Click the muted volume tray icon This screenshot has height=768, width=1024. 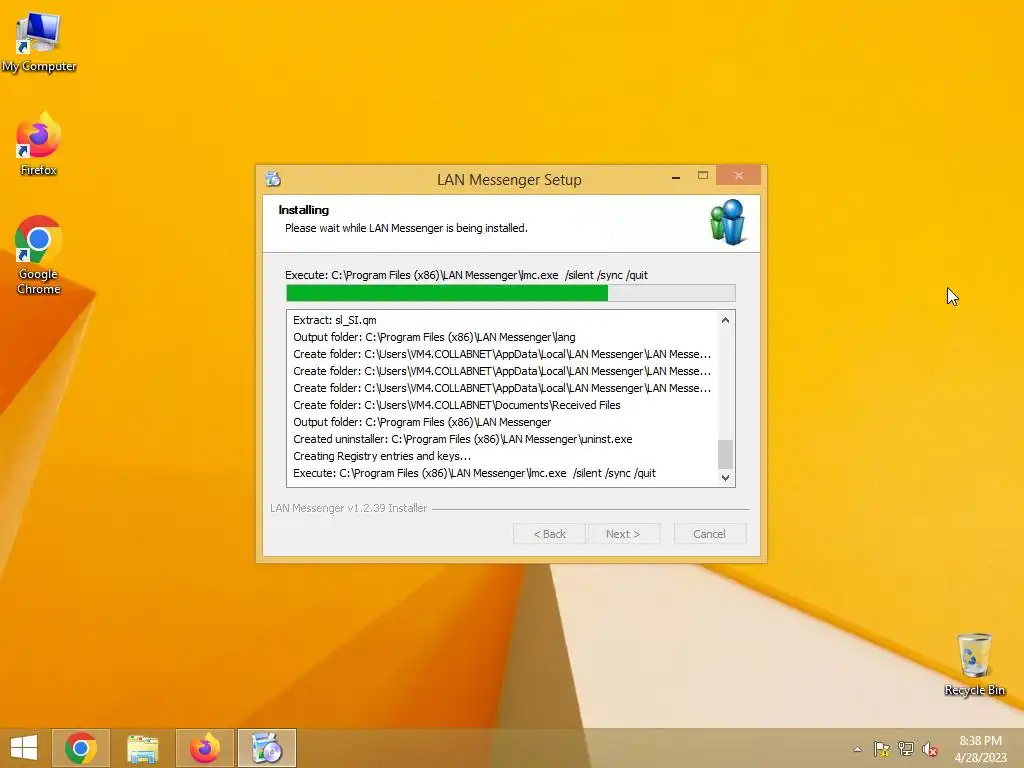pyautogui.click(x=929, y=749)
